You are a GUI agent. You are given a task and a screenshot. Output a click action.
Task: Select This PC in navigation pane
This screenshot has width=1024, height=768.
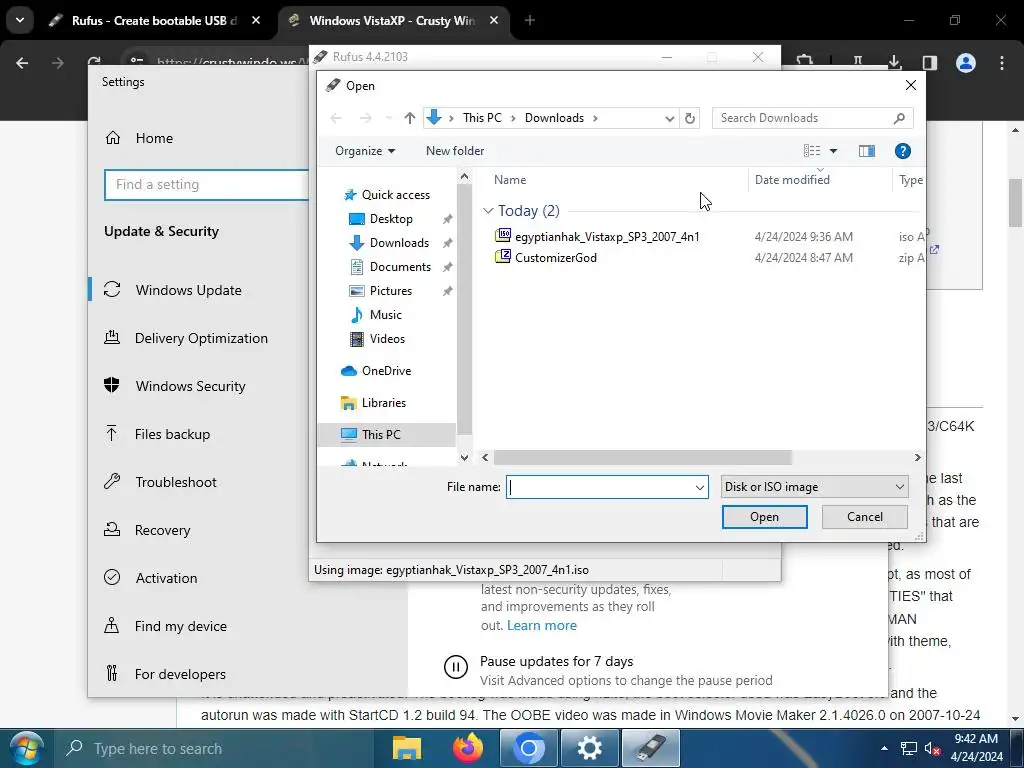[387, 435]
